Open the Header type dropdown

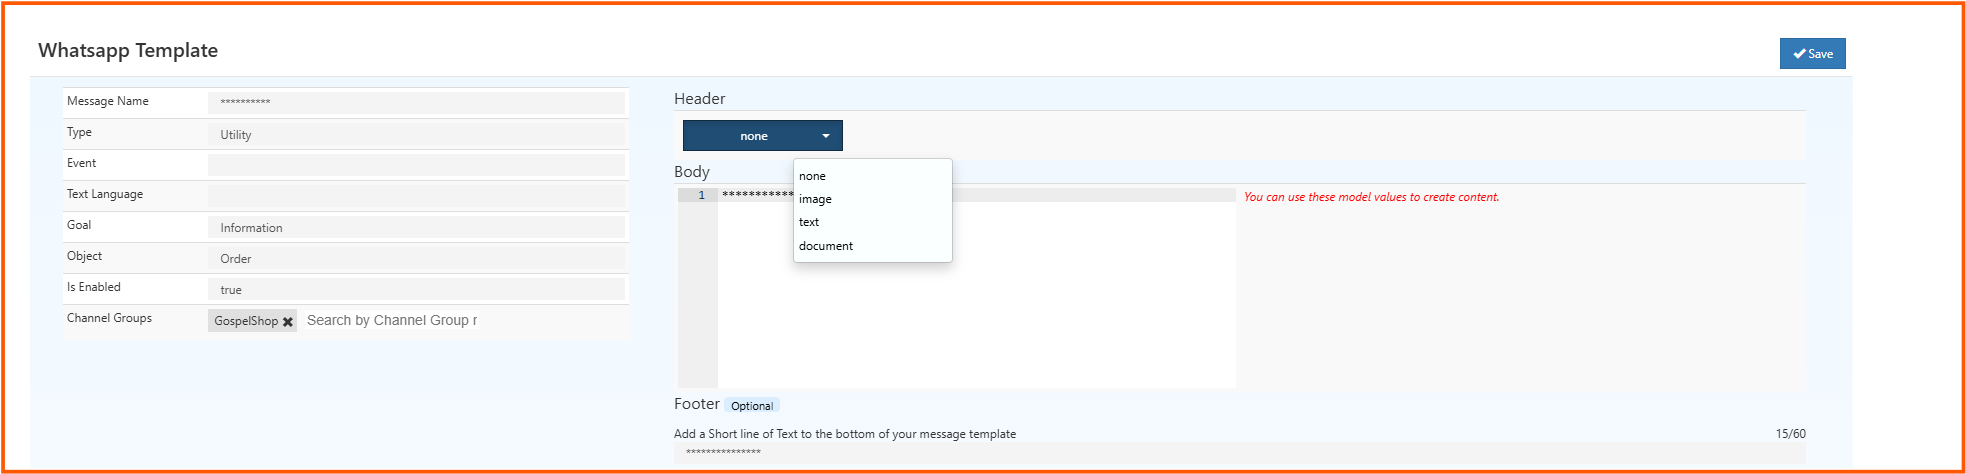click(762, 136)
